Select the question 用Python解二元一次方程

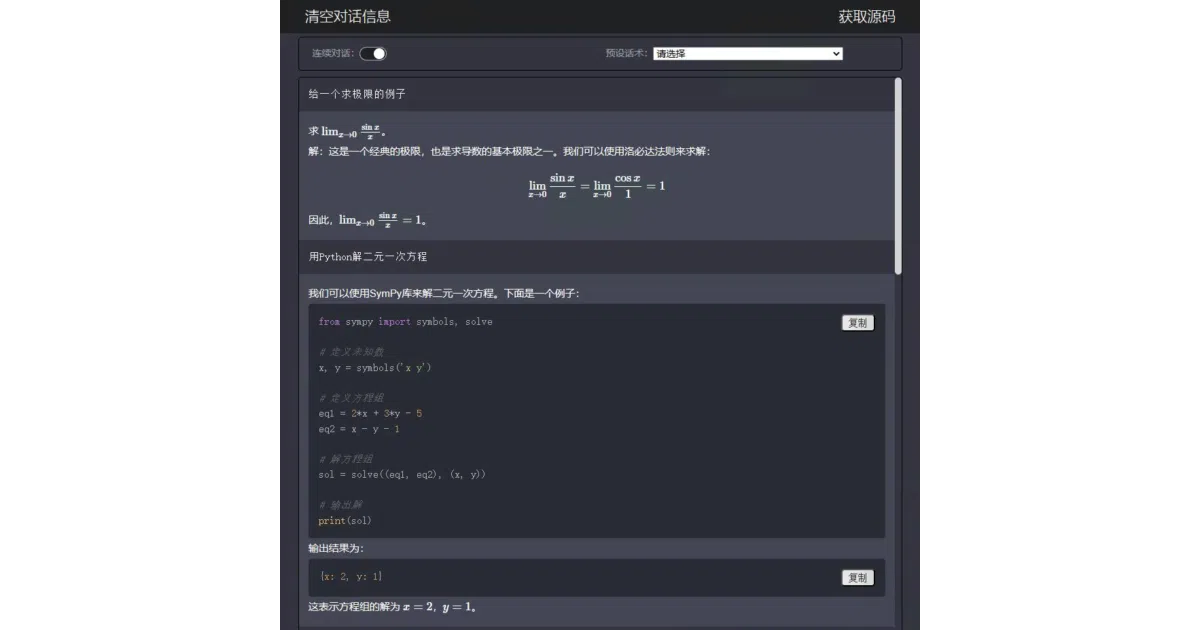point(368,257)
